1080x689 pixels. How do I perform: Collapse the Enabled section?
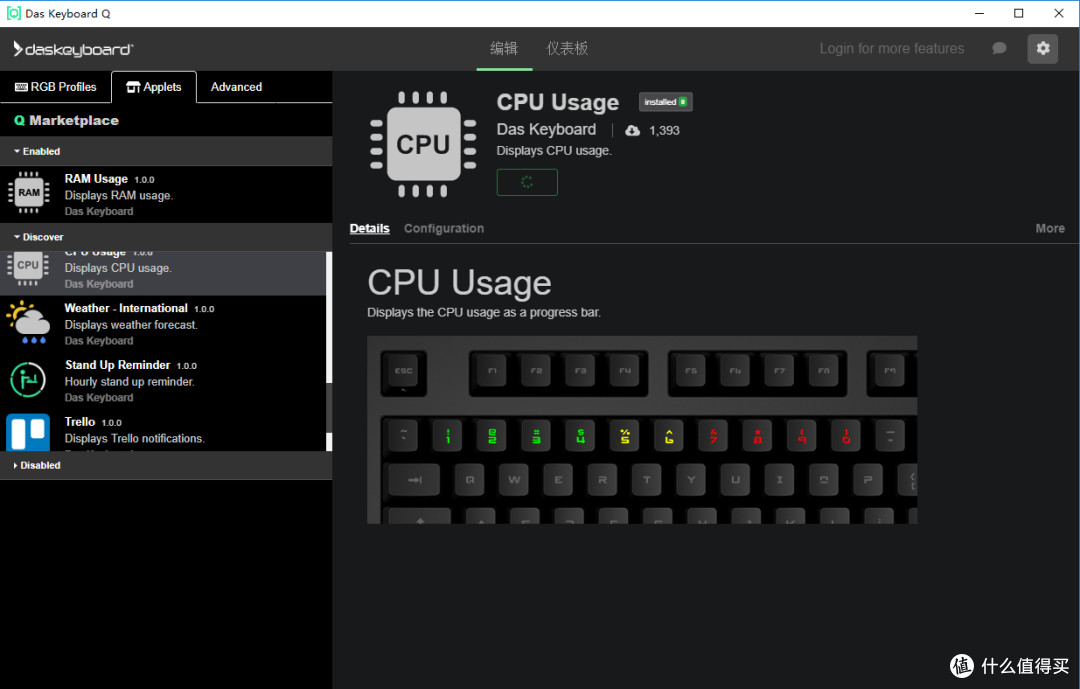(166, 151)
